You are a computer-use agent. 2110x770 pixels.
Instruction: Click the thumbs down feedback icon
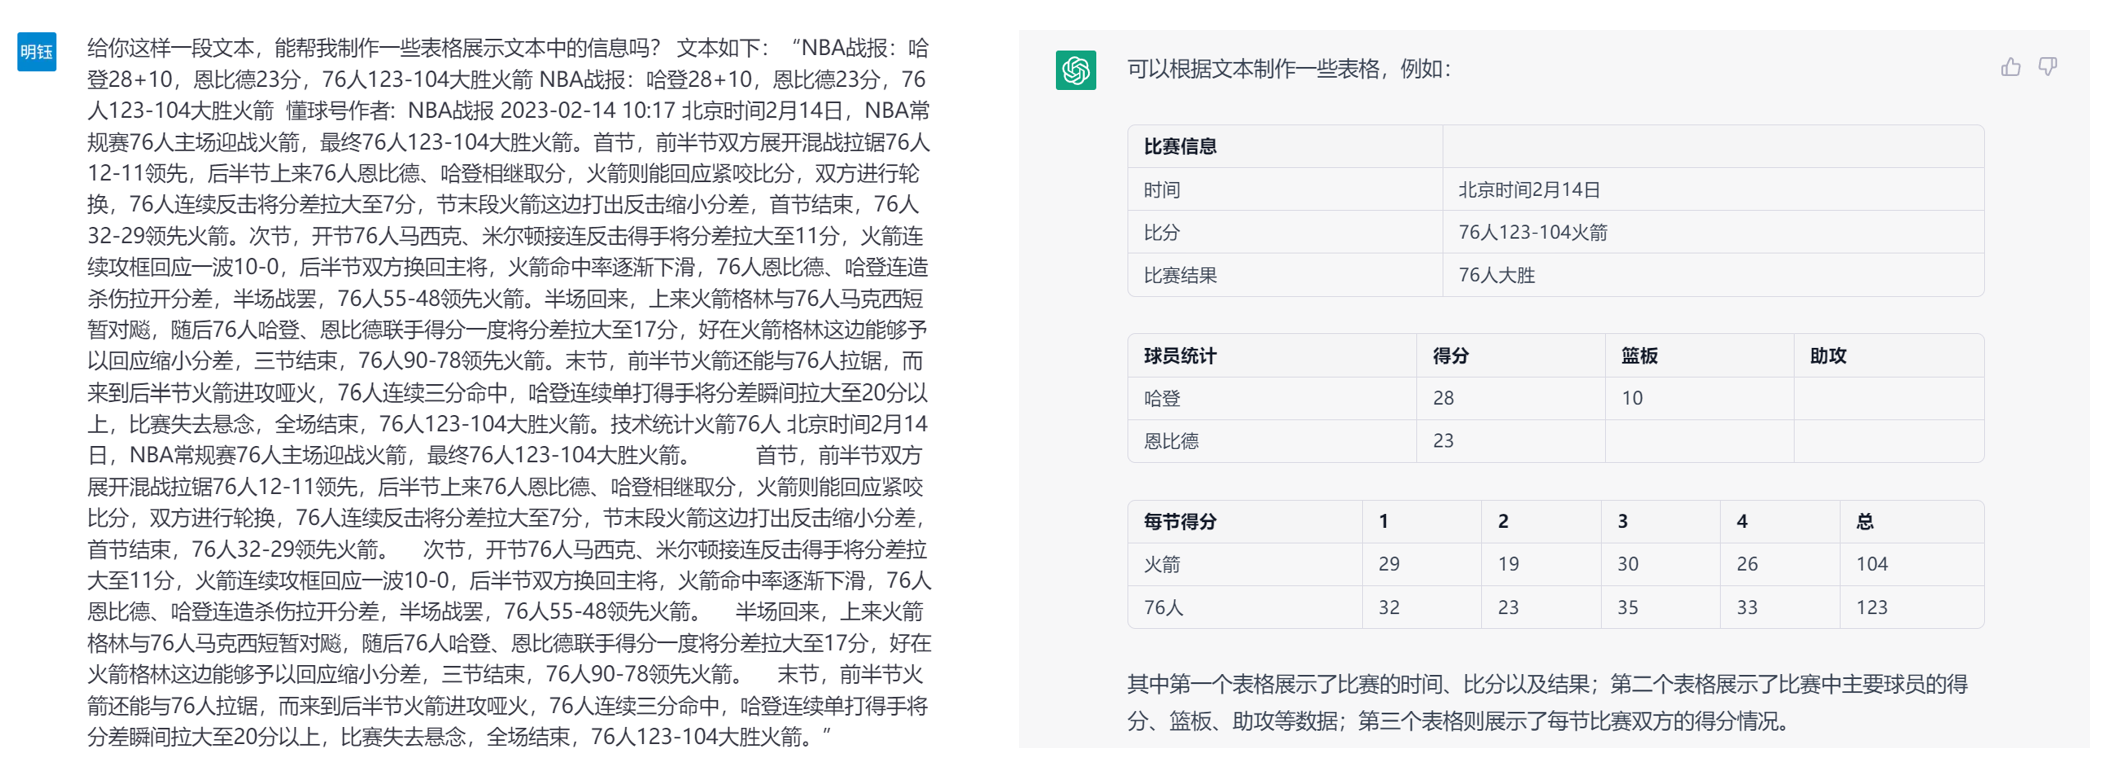[2048, 67]
